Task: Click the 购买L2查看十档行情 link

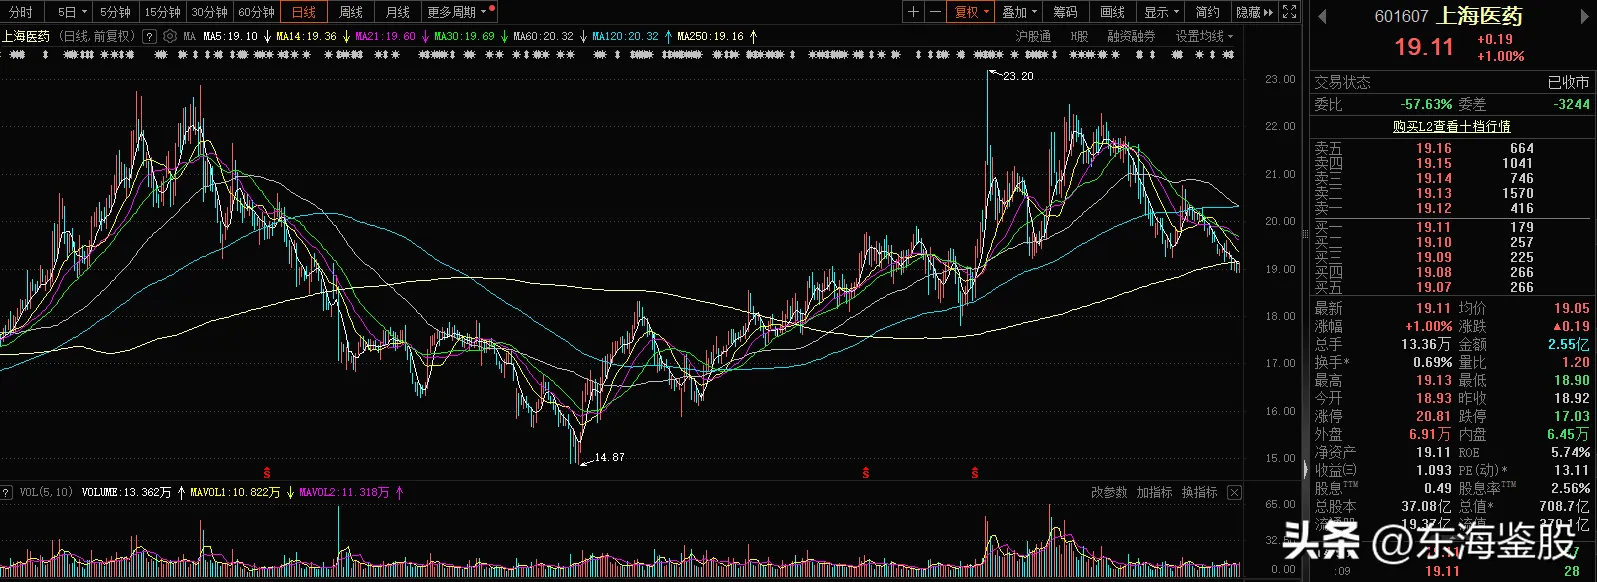Action: click(x=1452, y=126)
